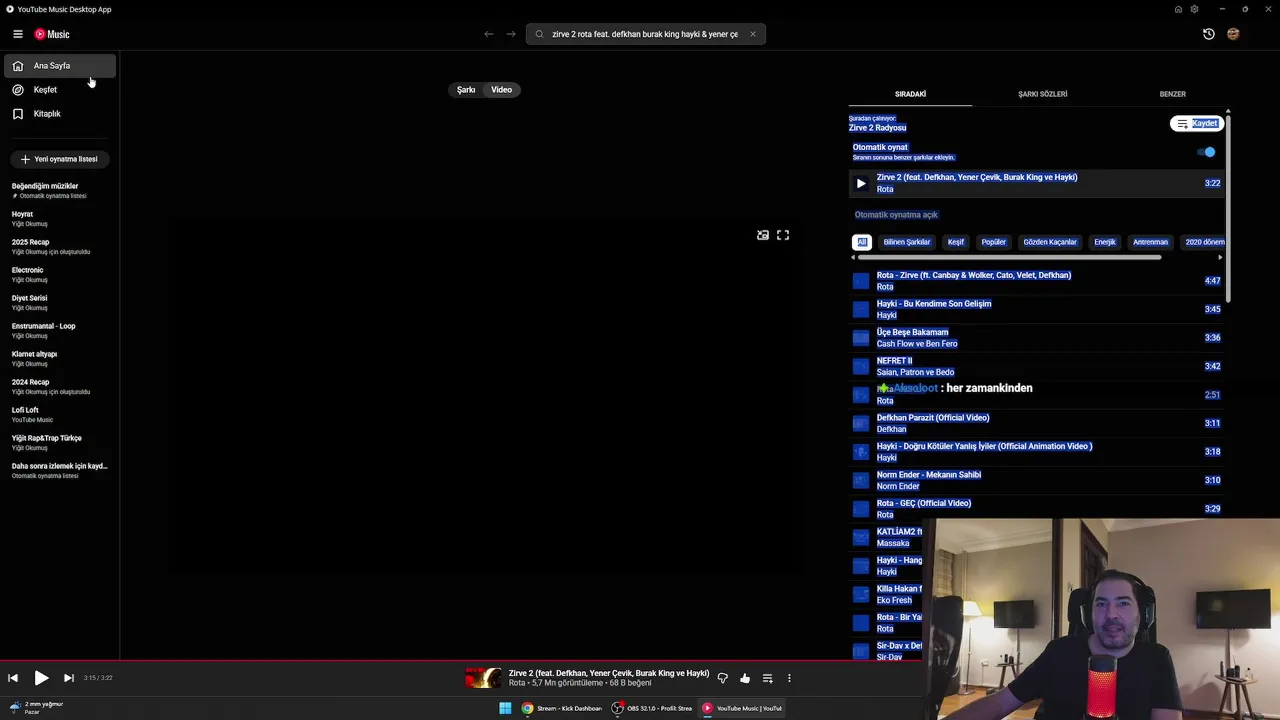The width and height of the screenshot is (1280, 720).
Task: Open the Diyet Serisi playlist
Action: [x=59, y=302]
